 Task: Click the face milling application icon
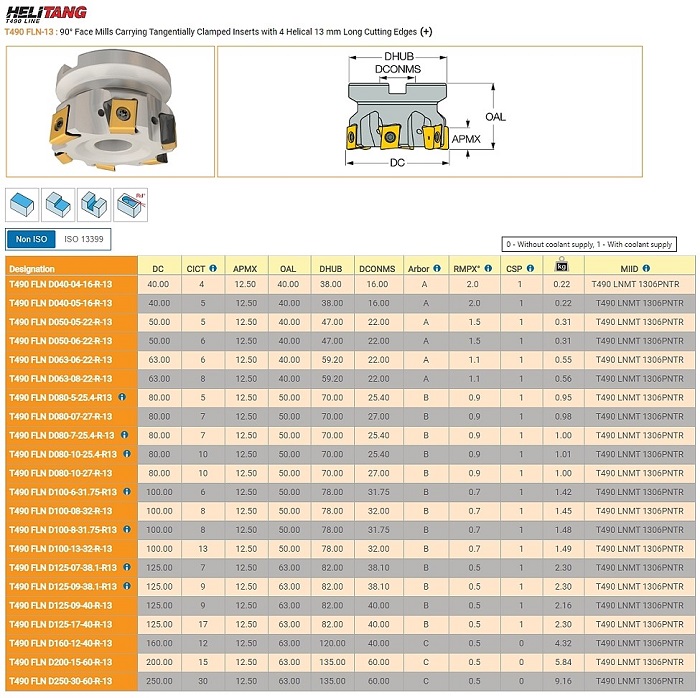(22, 205)
